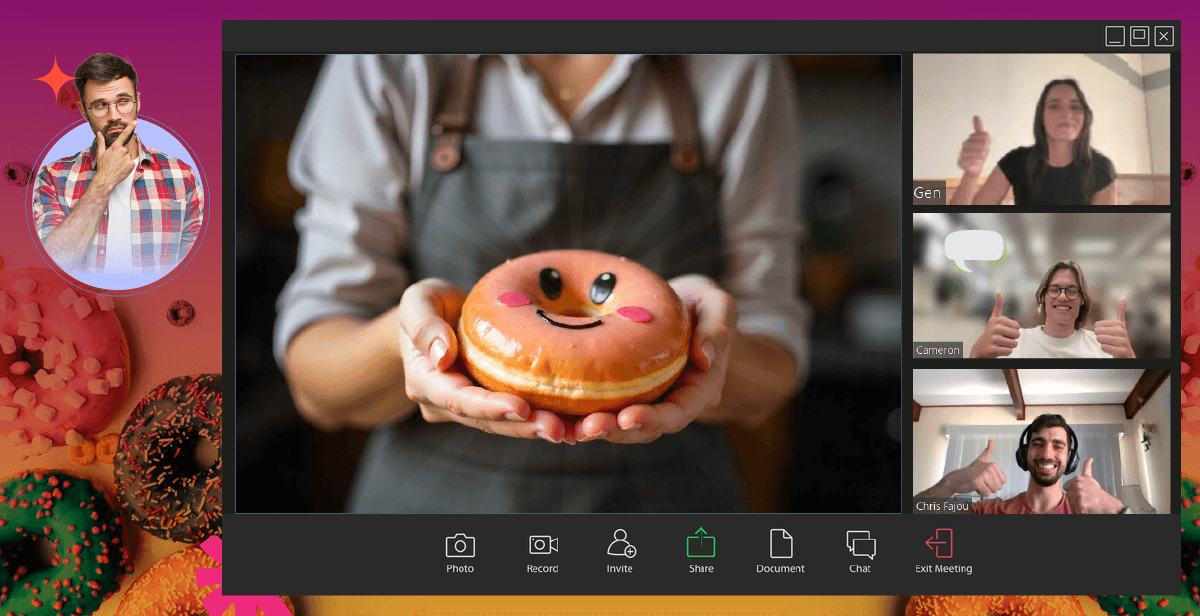Screen dimensions: 1200x616
Task: Click the green Share screen icon
Action: (701, 543)
